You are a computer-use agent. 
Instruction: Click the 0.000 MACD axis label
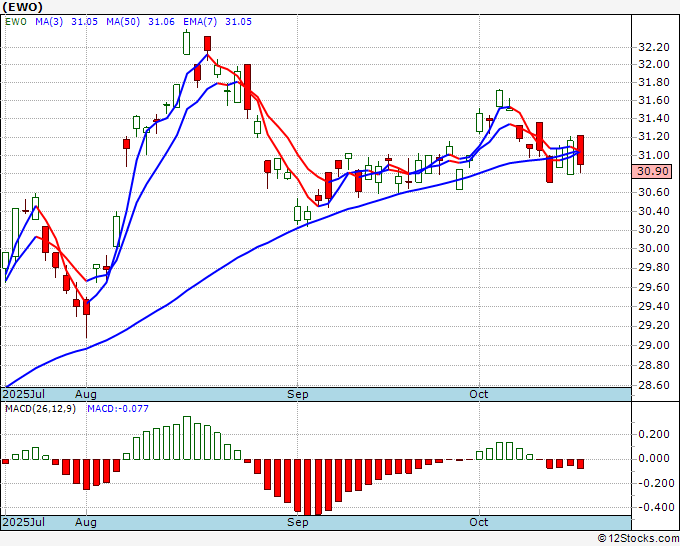pos(654,458)
